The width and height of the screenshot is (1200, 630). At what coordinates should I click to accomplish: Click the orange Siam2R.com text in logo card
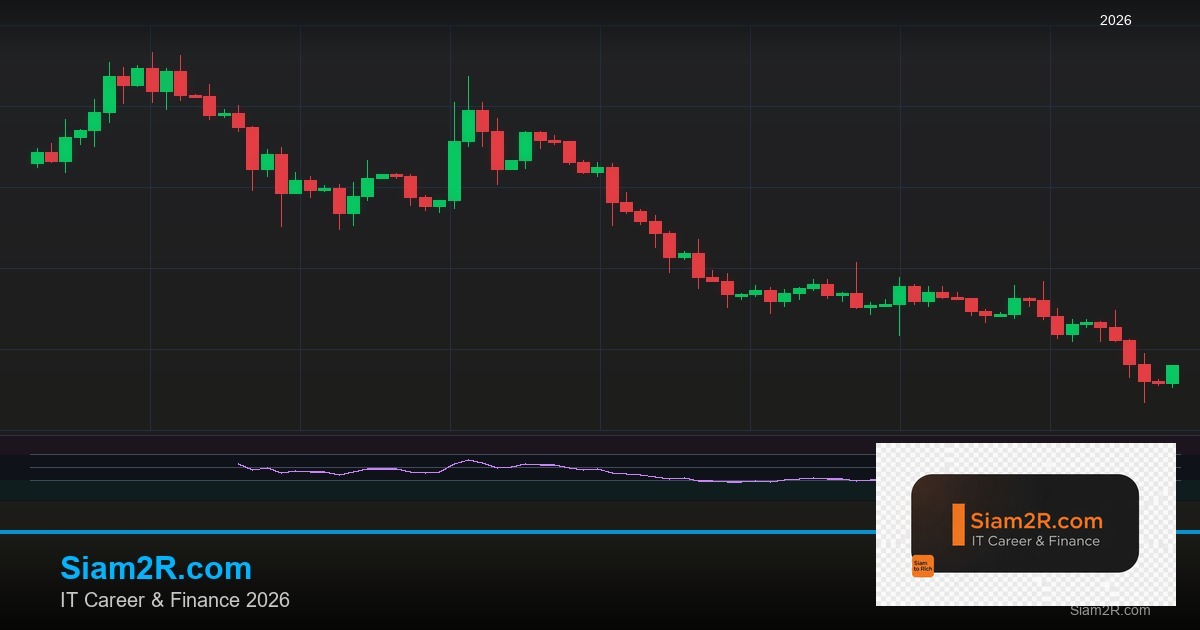click(1037, 521)
